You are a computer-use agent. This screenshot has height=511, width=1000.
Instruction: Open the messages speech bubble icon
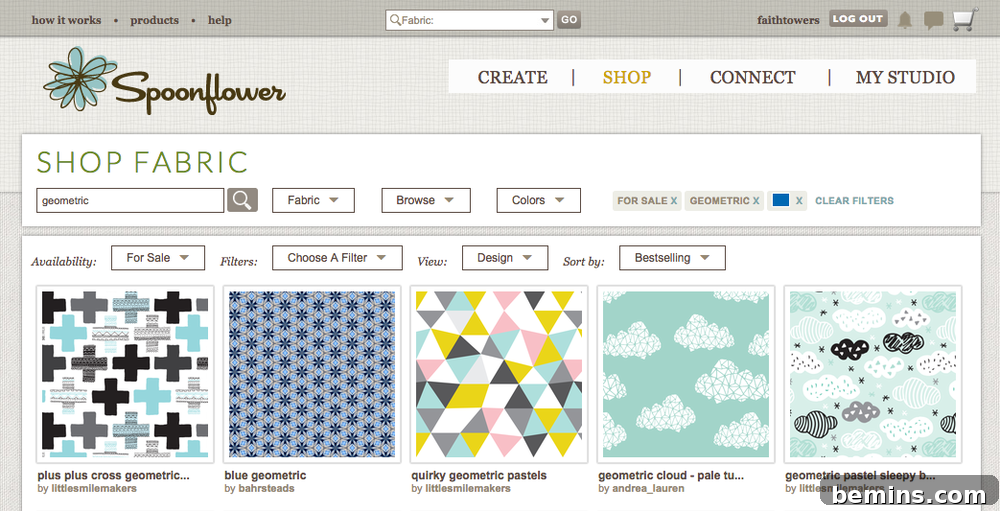click(x=933, y=20)
